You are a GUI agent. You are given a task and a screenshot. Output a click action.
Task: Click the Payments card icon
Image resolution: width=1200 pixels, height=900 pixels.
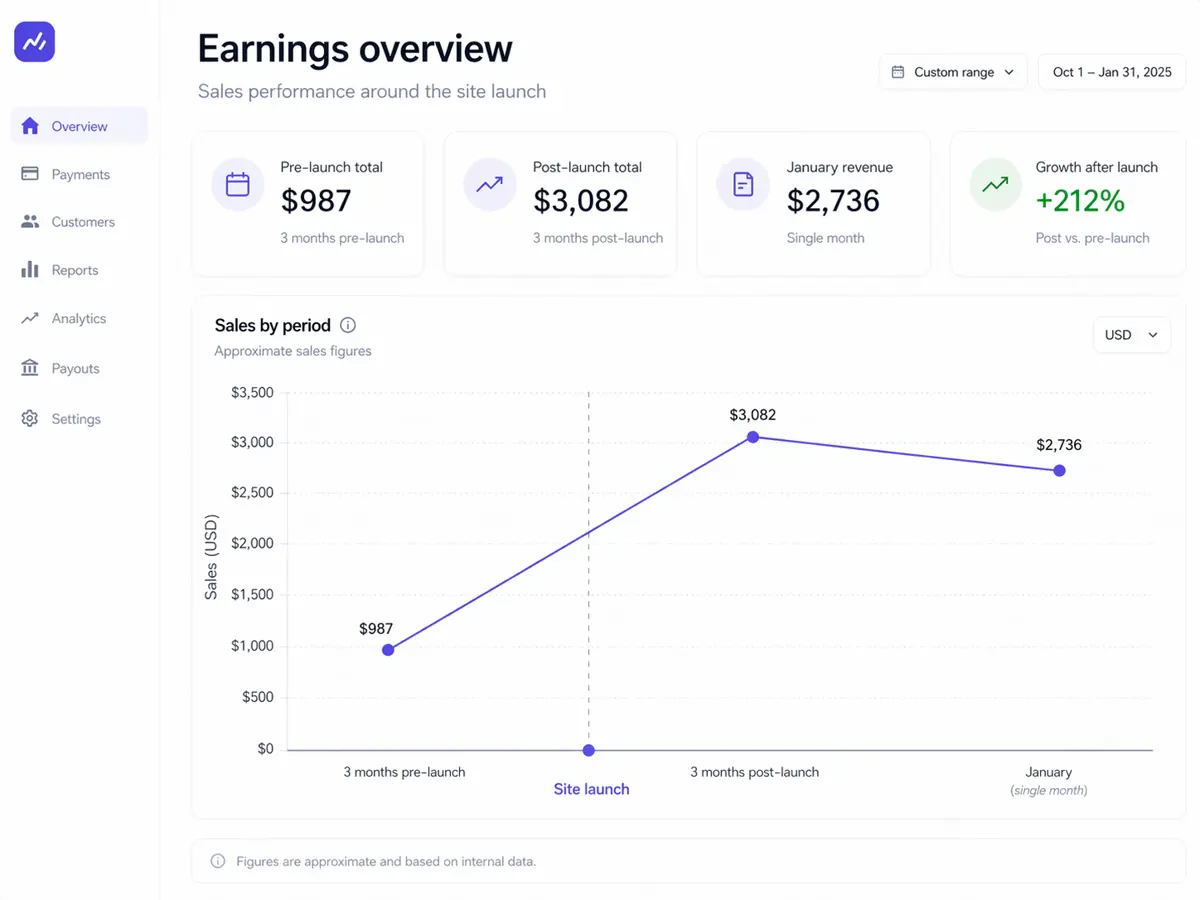(x=30, y=174)
